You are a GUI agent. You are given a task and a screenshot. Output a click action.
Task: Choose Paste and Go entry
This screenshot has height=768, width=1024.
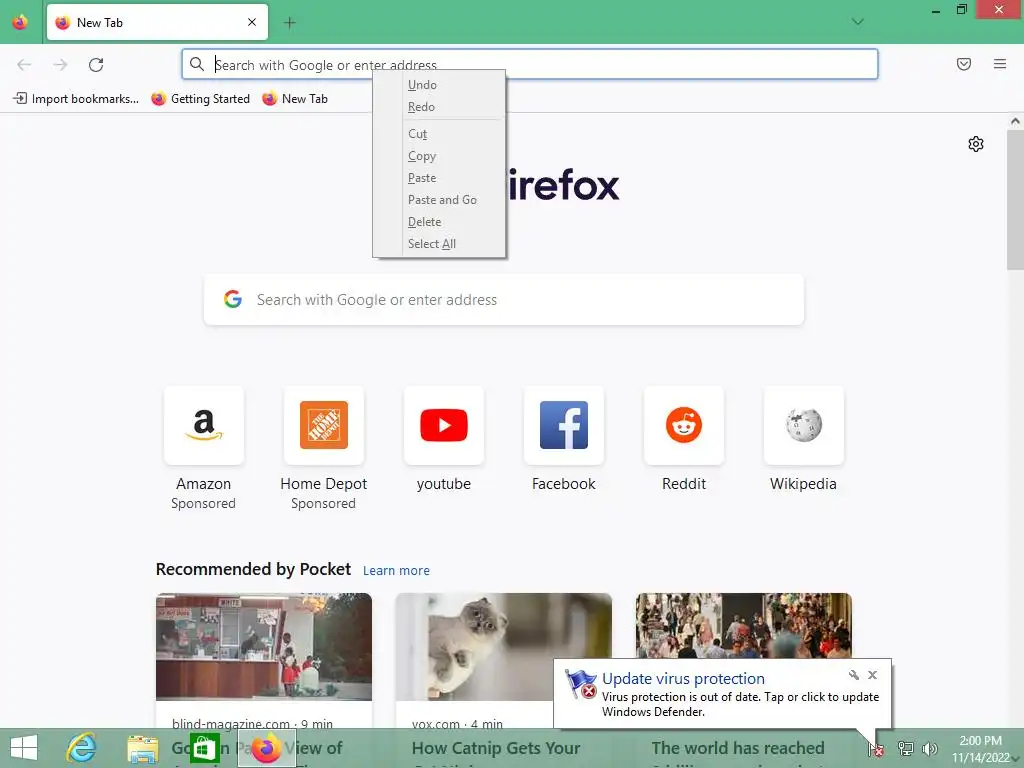439,200
